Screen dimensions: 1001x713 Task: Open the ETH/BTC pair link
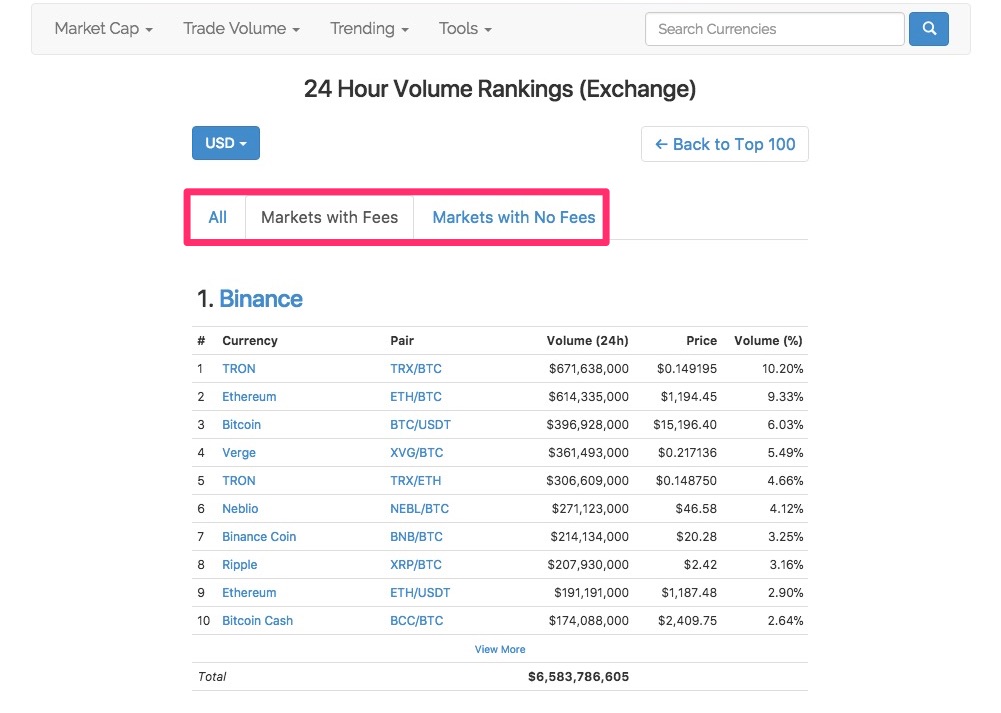(x=416, y=397)
